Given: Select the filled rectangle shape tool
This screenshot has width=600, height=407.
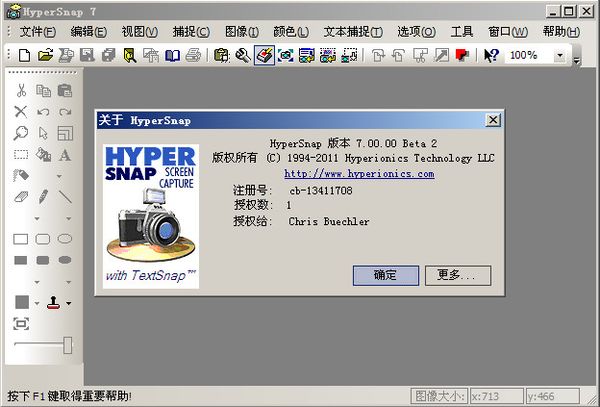Looking at the screenshot, I should click(21, 260).
